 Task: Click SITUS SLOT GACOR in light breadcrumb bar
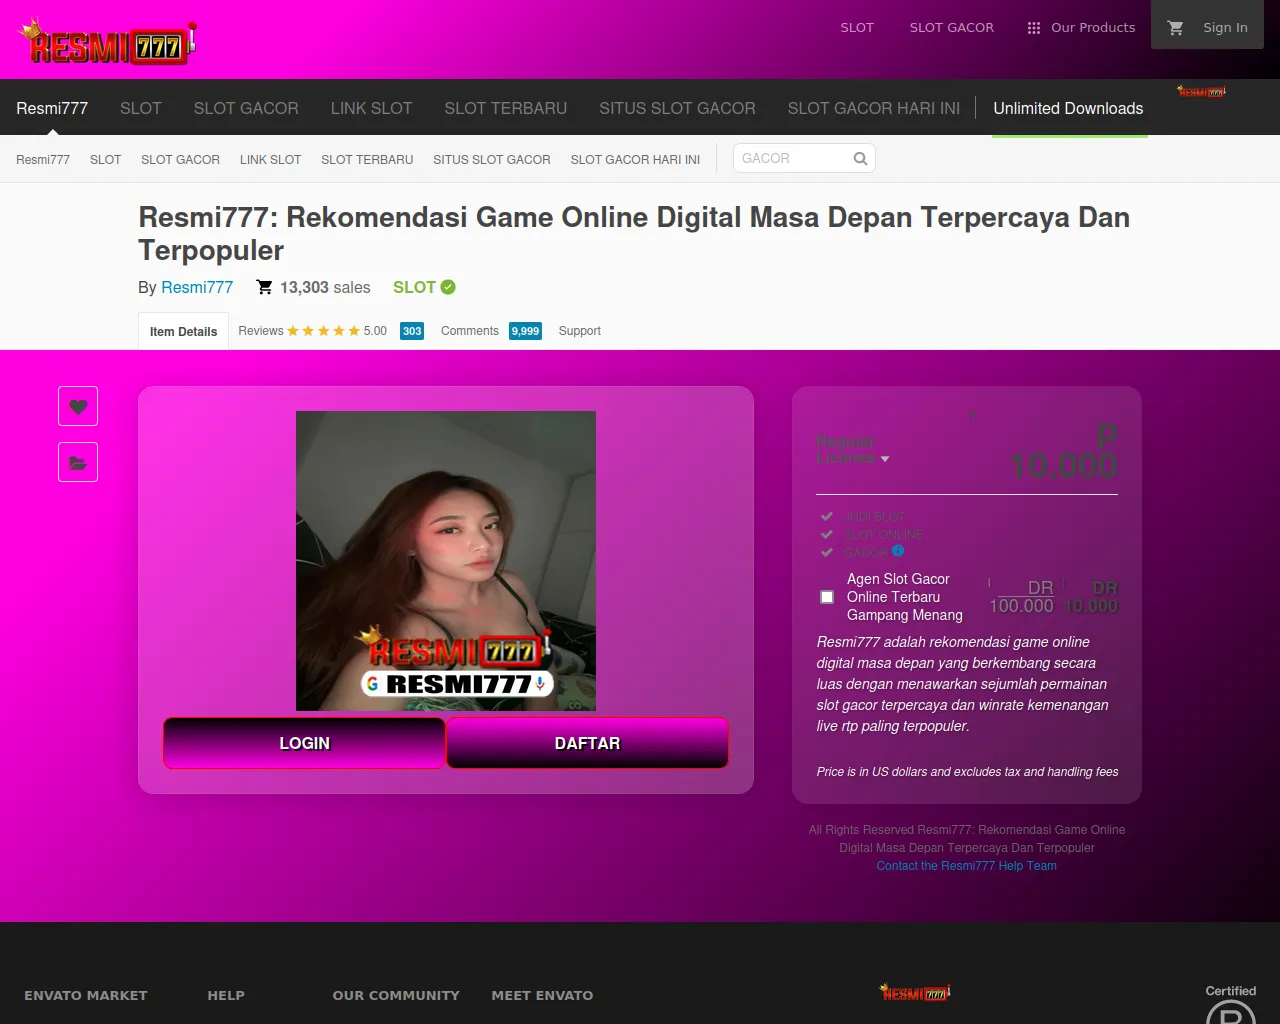[492, 159]
